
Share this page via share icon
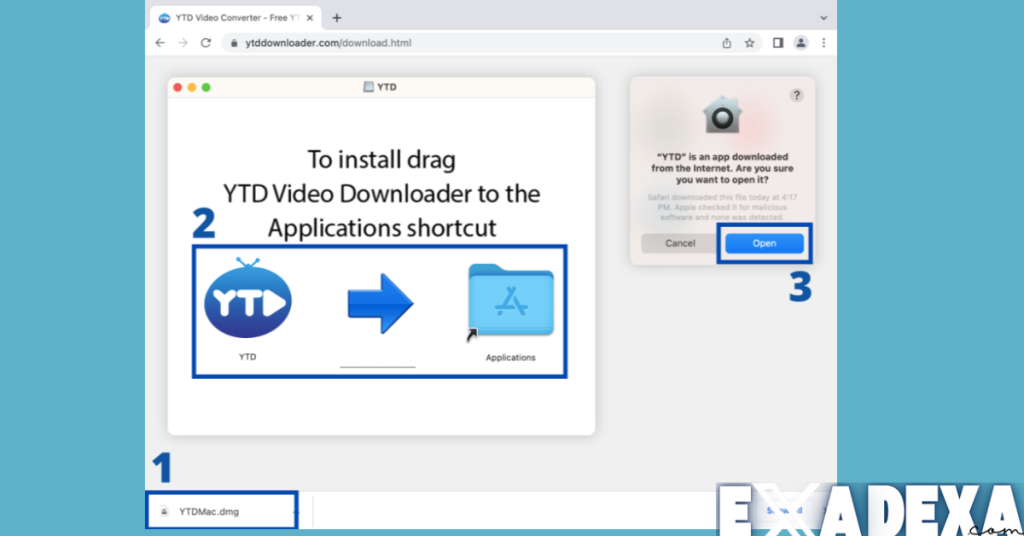click(x=726, y=43)
